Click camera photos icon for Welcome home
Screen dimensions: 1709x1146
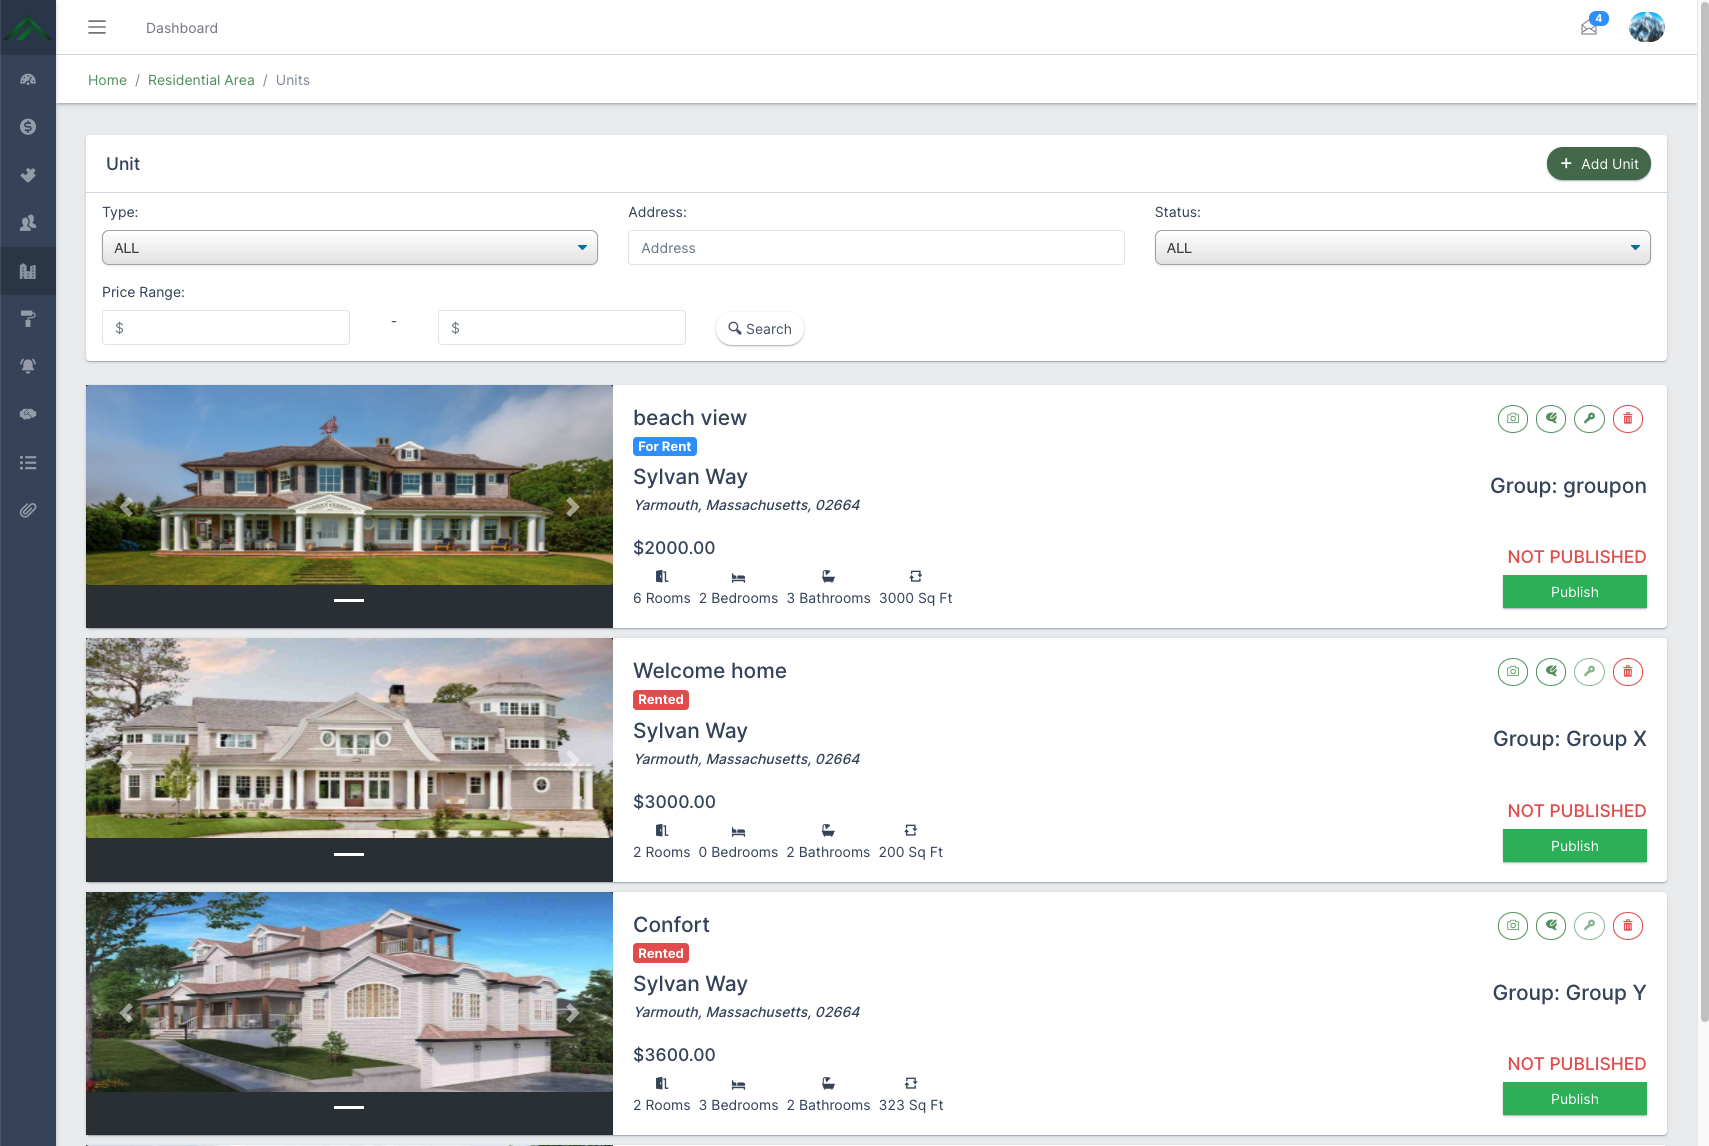[1513, 672]
